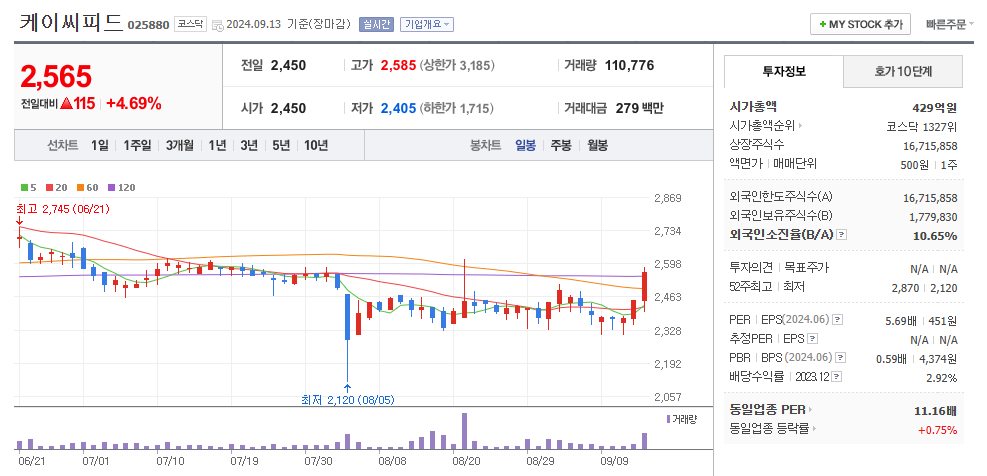Click the 코스닥 market badge
Image resolution: width=987 pixels, height=476 pixels.
click(190, 25)
